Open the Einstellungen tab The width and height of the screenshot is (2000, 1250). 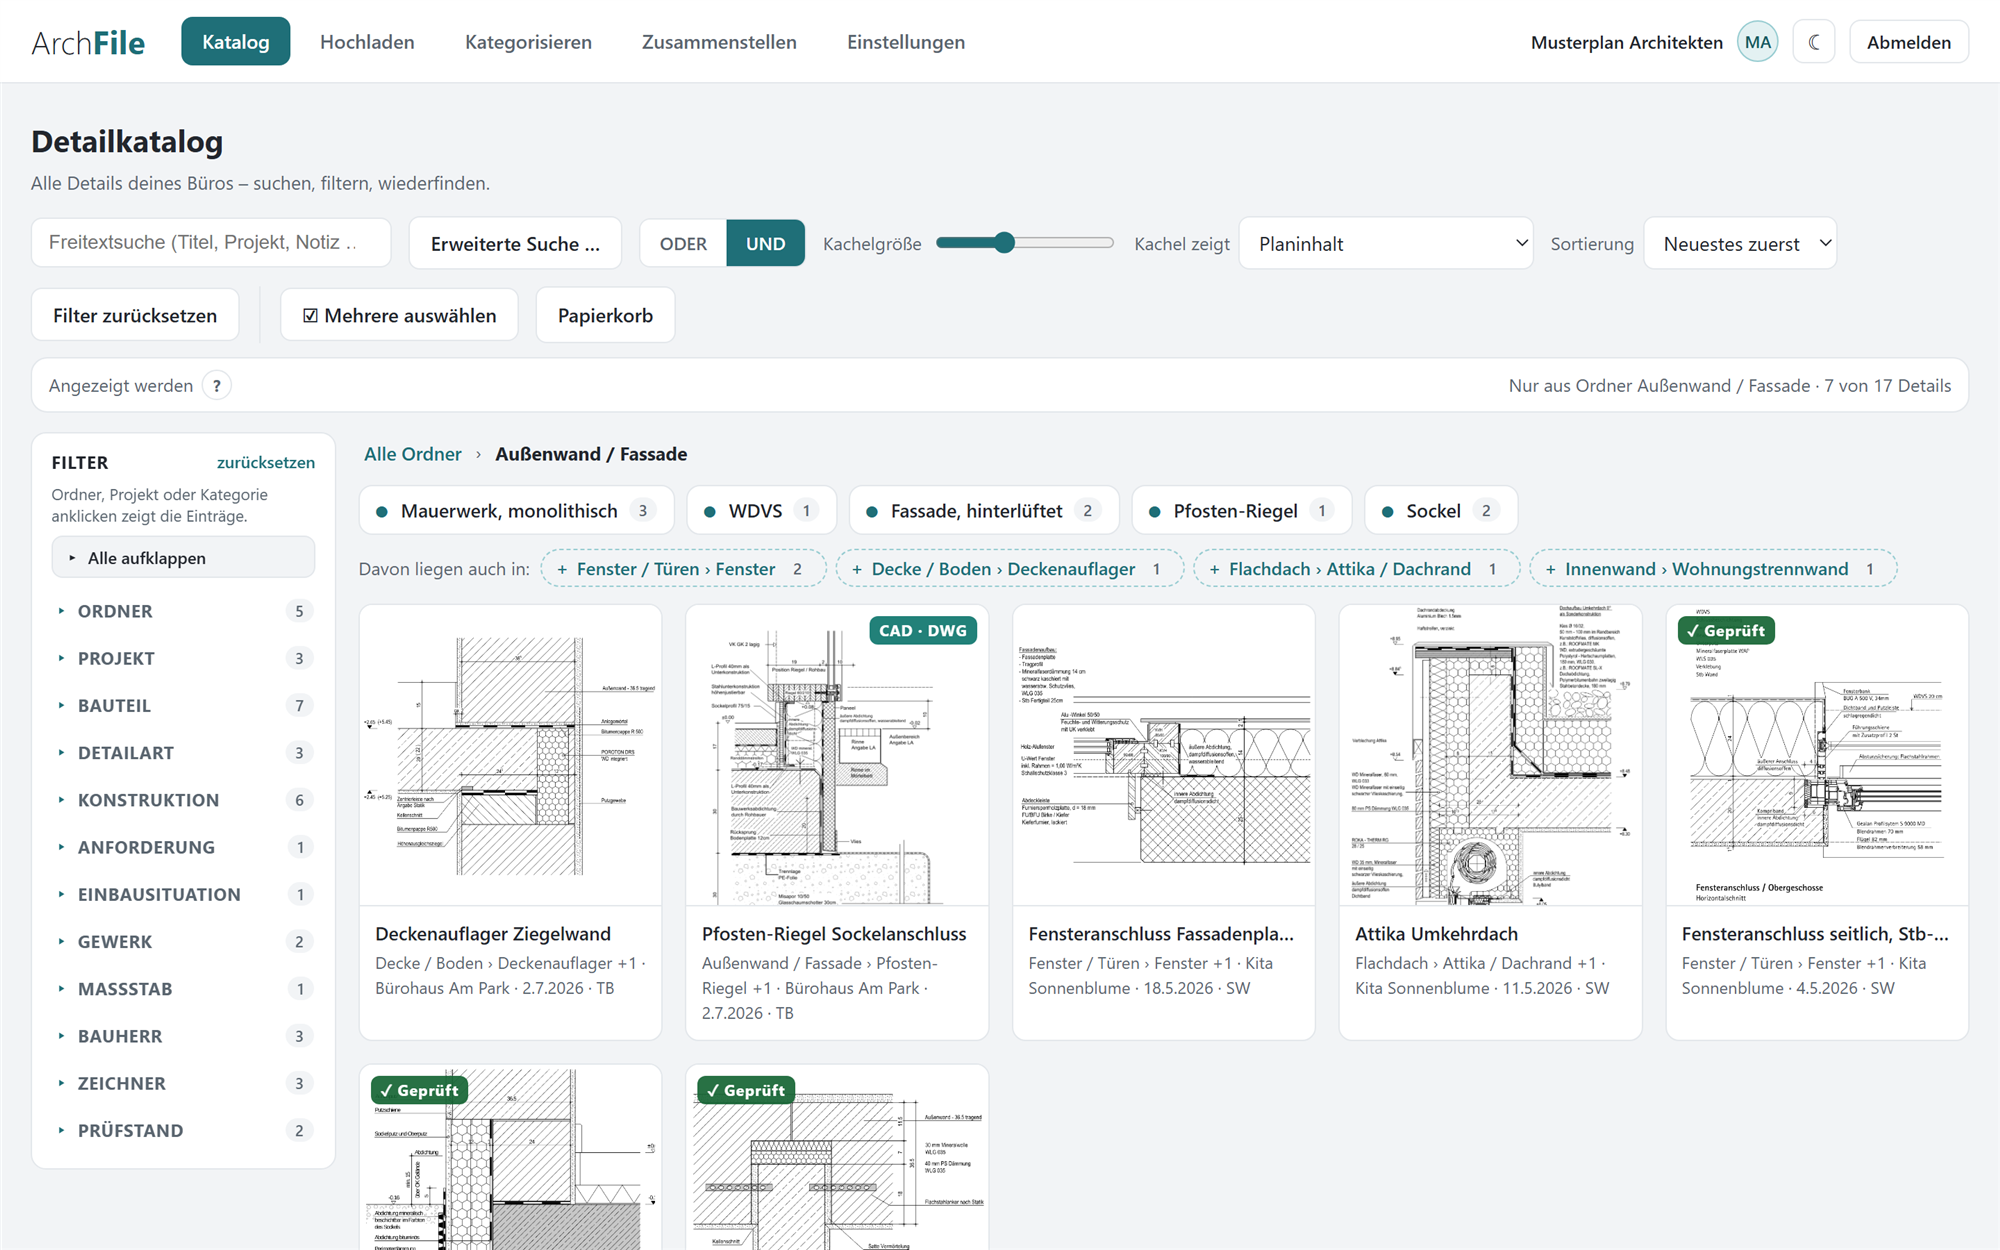tap(906, 42)
